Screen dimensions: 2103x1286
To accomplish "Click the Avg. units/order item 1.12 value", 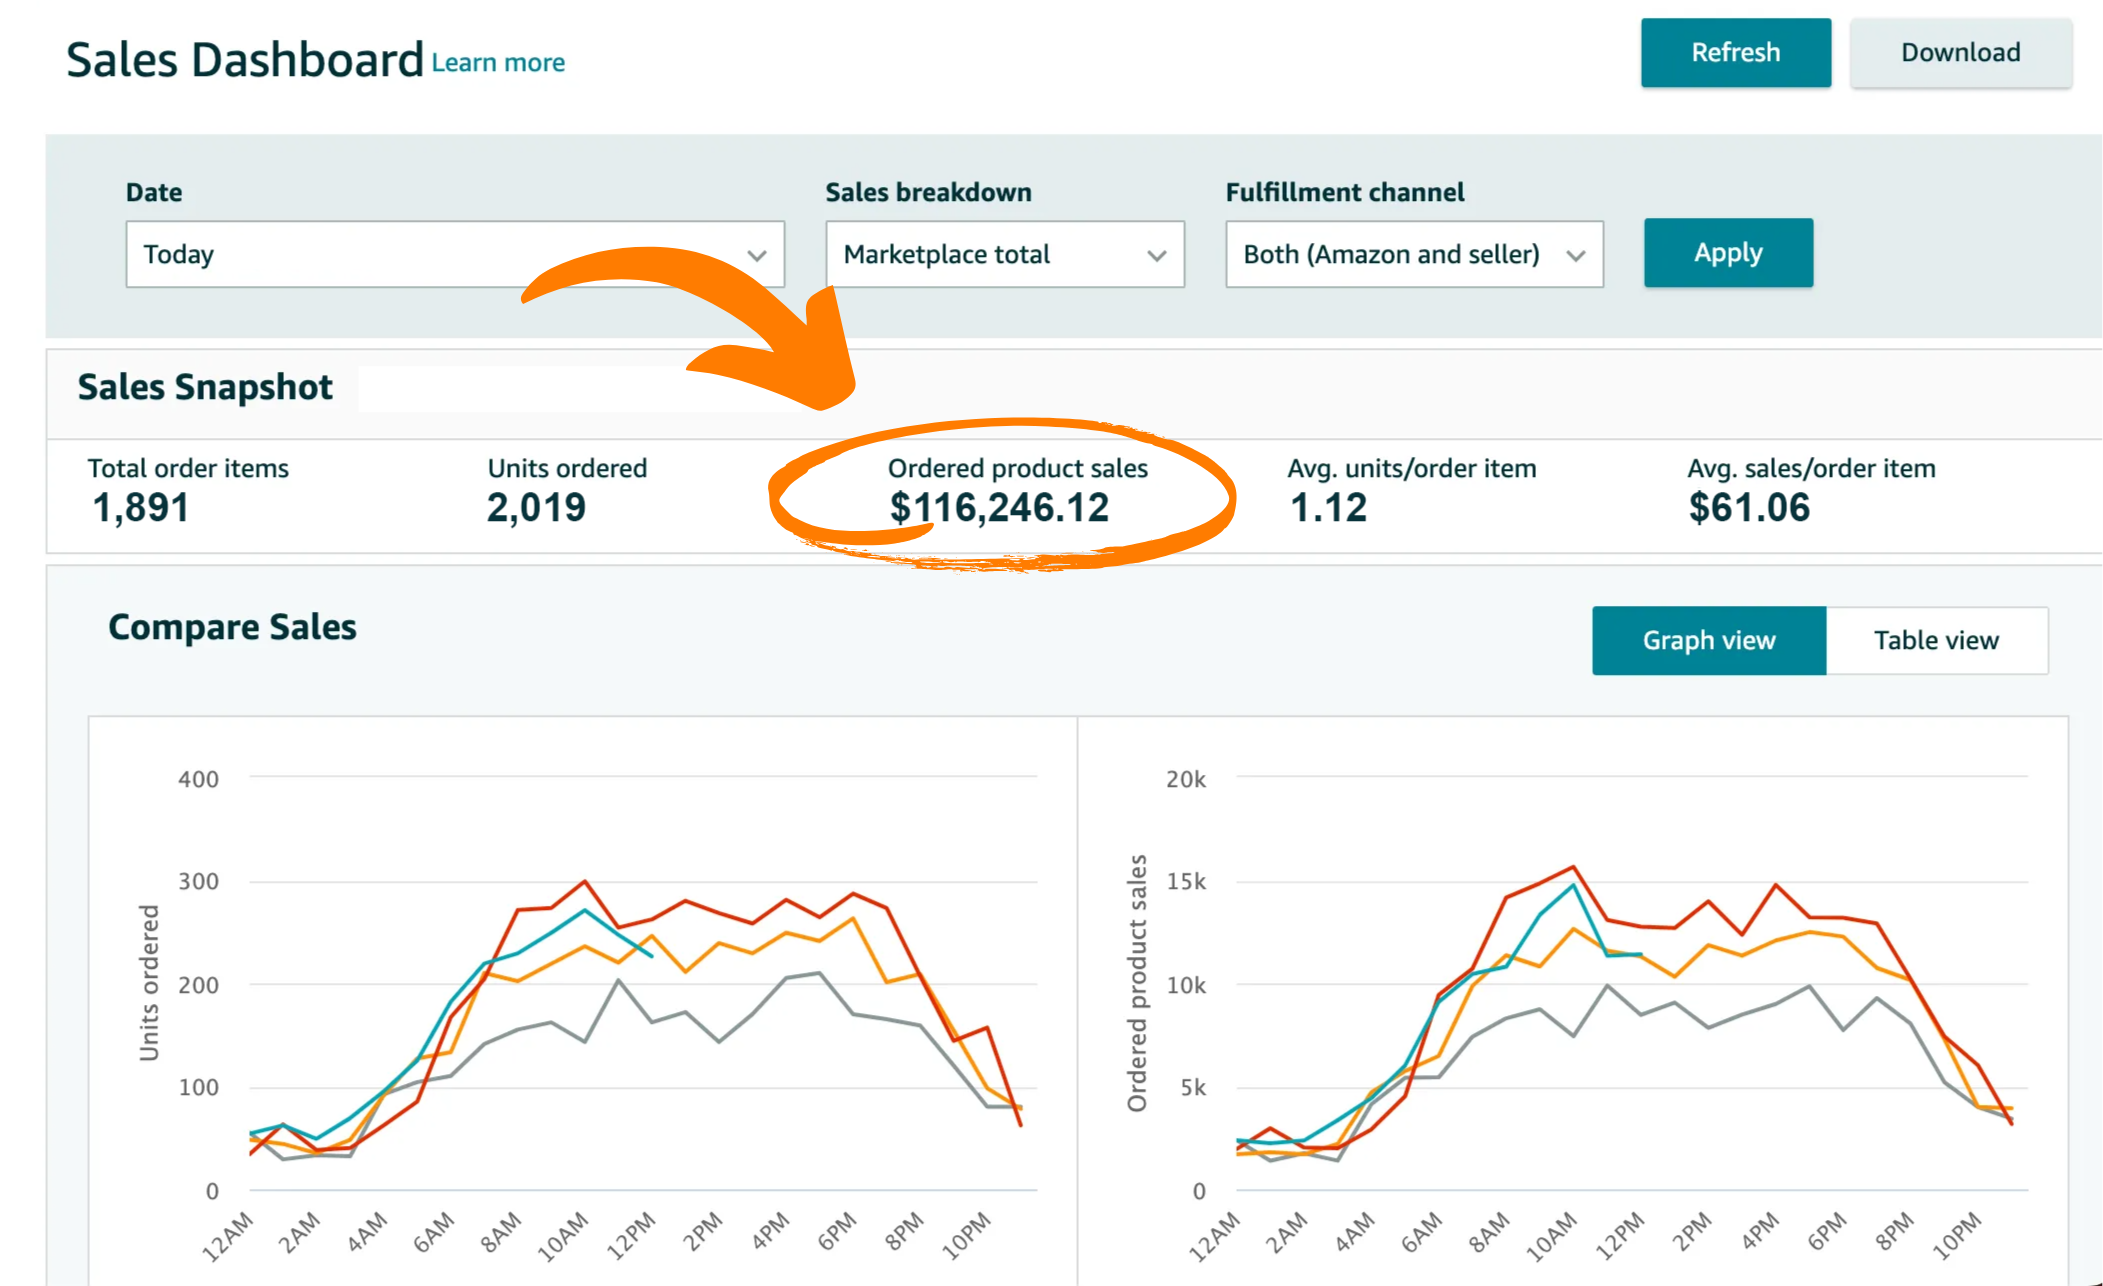I will pyautogui.click(x=1328, y=508).
